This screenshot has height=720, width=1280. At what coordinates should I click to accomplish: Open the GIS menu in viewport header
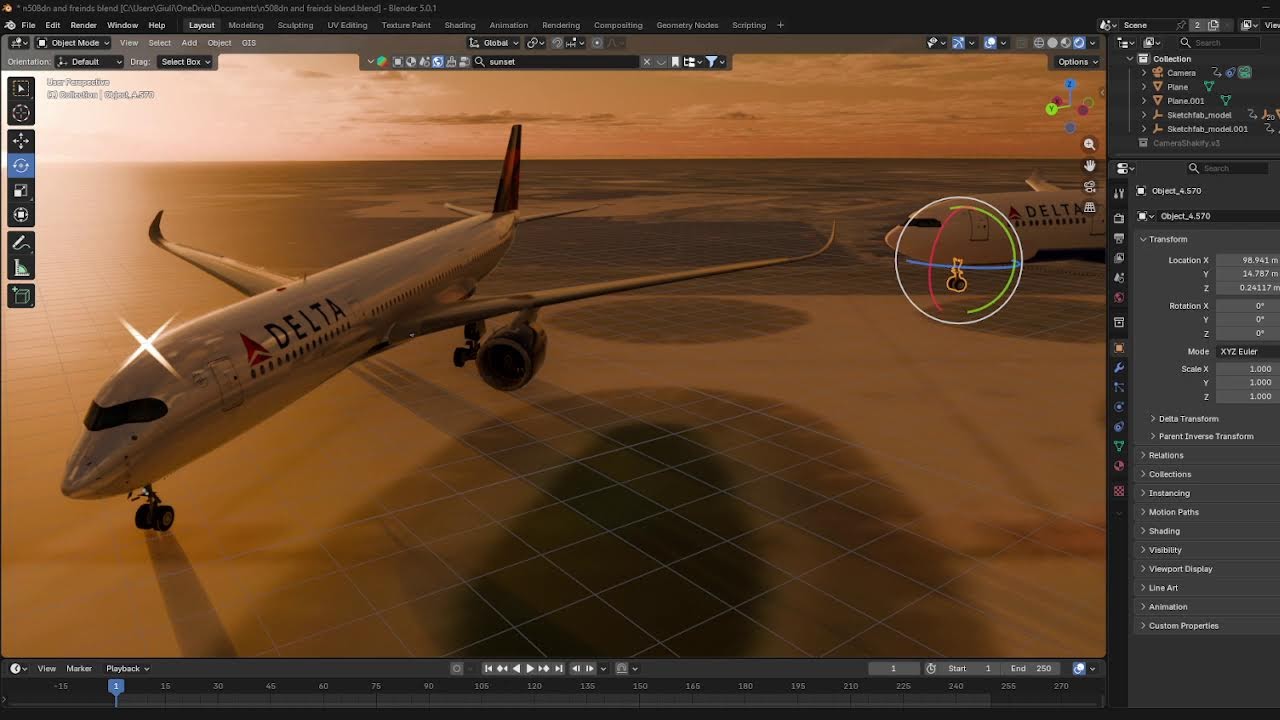click(249, 43)
